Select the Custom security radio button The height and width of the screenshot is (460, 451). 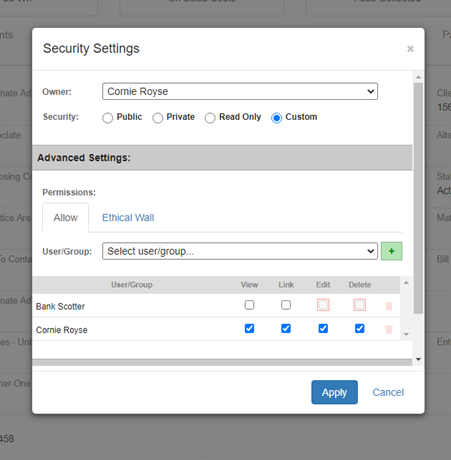pyautogui.click(x=276, y=118)
